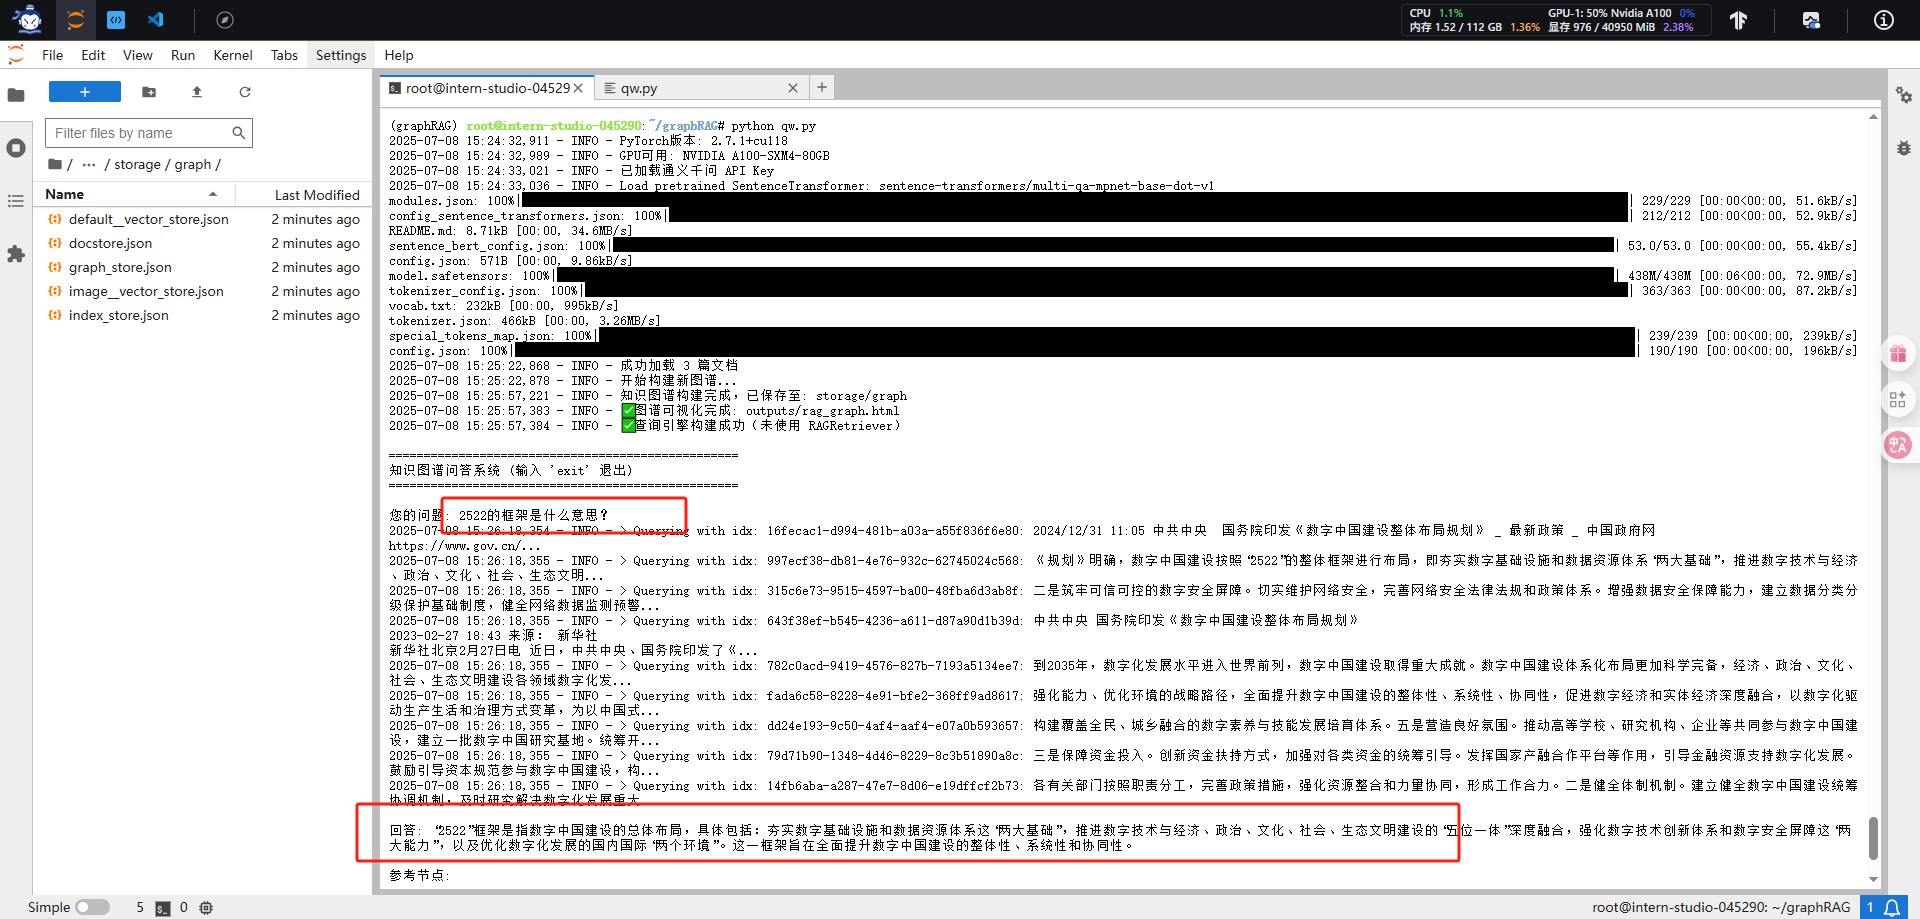This screenshot has width=1920, height=919.
Task: Launch the blue code editor icon in top bar
Action: coord(116,20)
